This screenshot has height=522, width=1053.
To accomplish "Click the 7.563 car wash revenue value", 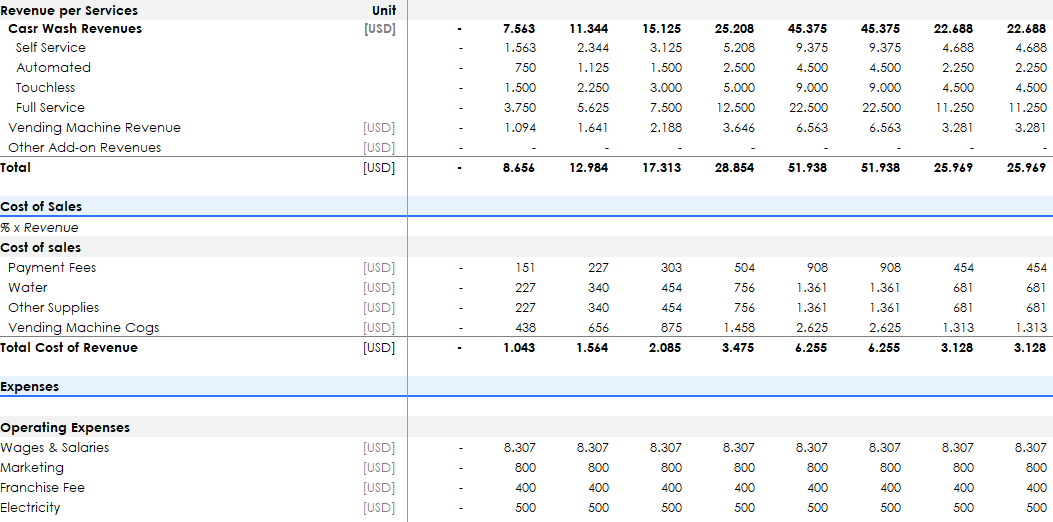I will [518, 29].
